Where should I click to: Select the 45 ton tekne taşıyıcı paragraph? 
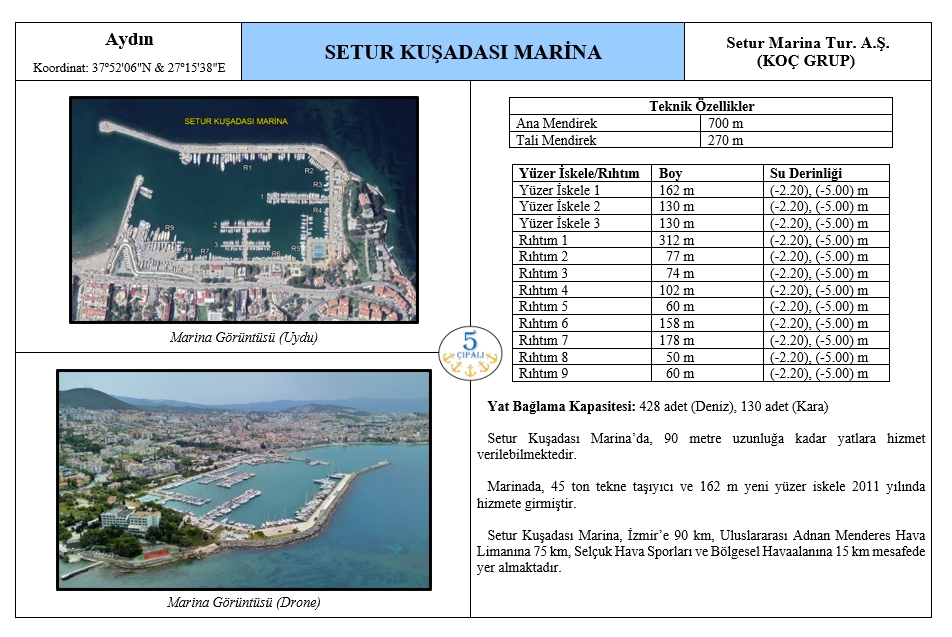click(x=701, y=495)
